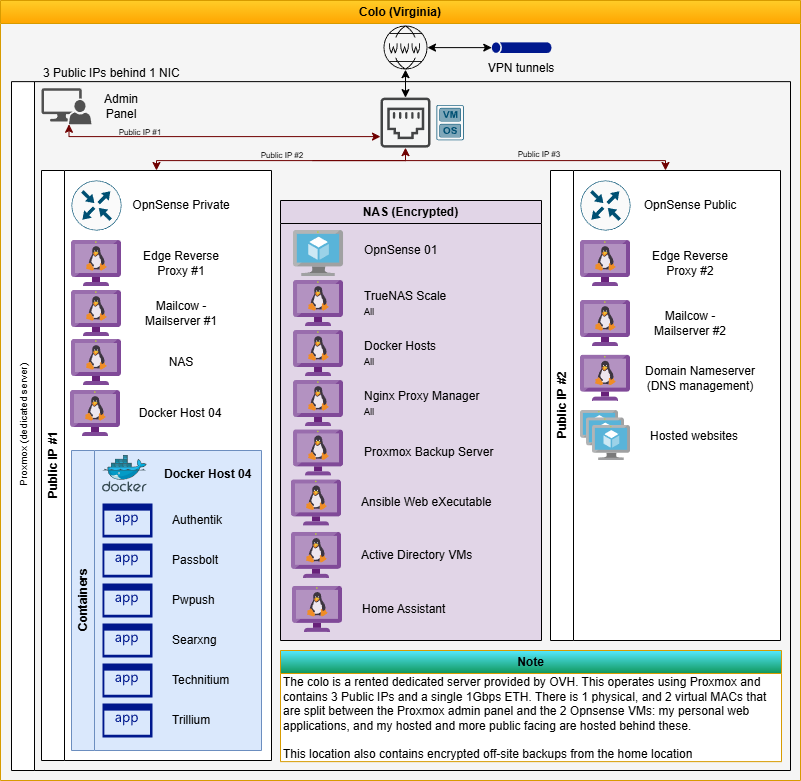Click the Docker whale logo icon
Screen dimensions: 801x781
[125, 474]
